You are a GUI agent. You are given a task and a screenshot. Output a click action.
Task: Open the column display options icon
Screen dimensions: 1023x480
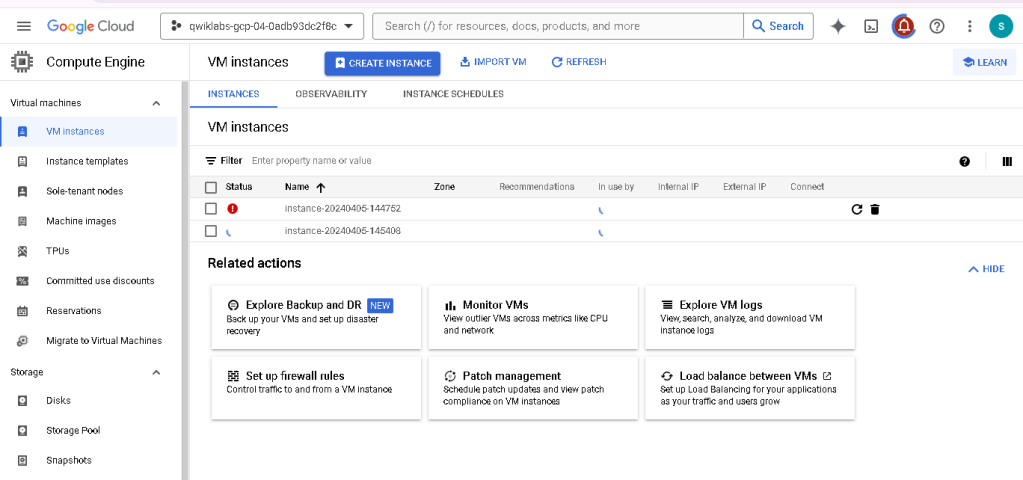click(1007, 161)
